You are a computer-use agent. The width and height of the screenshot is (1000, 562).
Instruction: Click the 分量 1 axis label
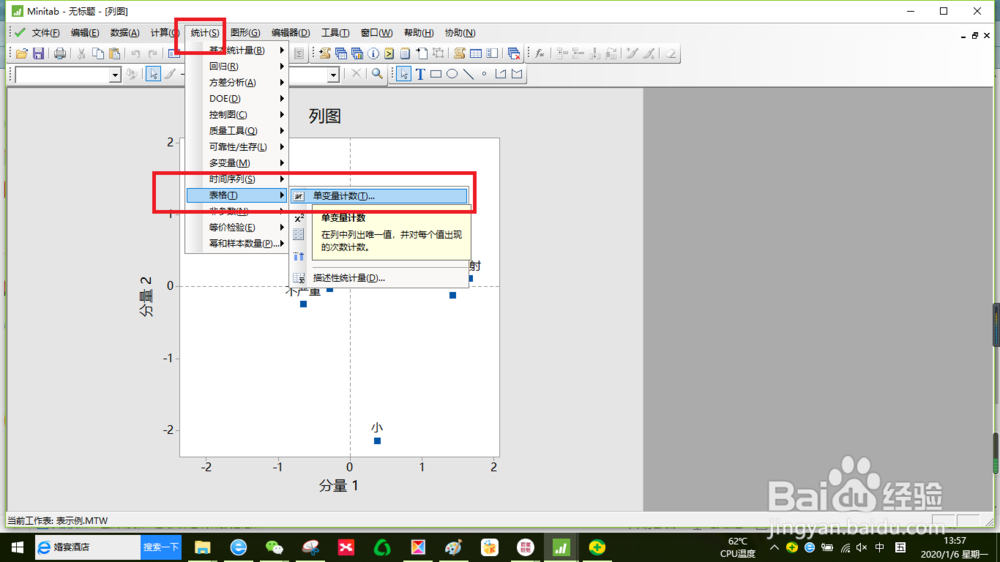(x=339, y=485)
